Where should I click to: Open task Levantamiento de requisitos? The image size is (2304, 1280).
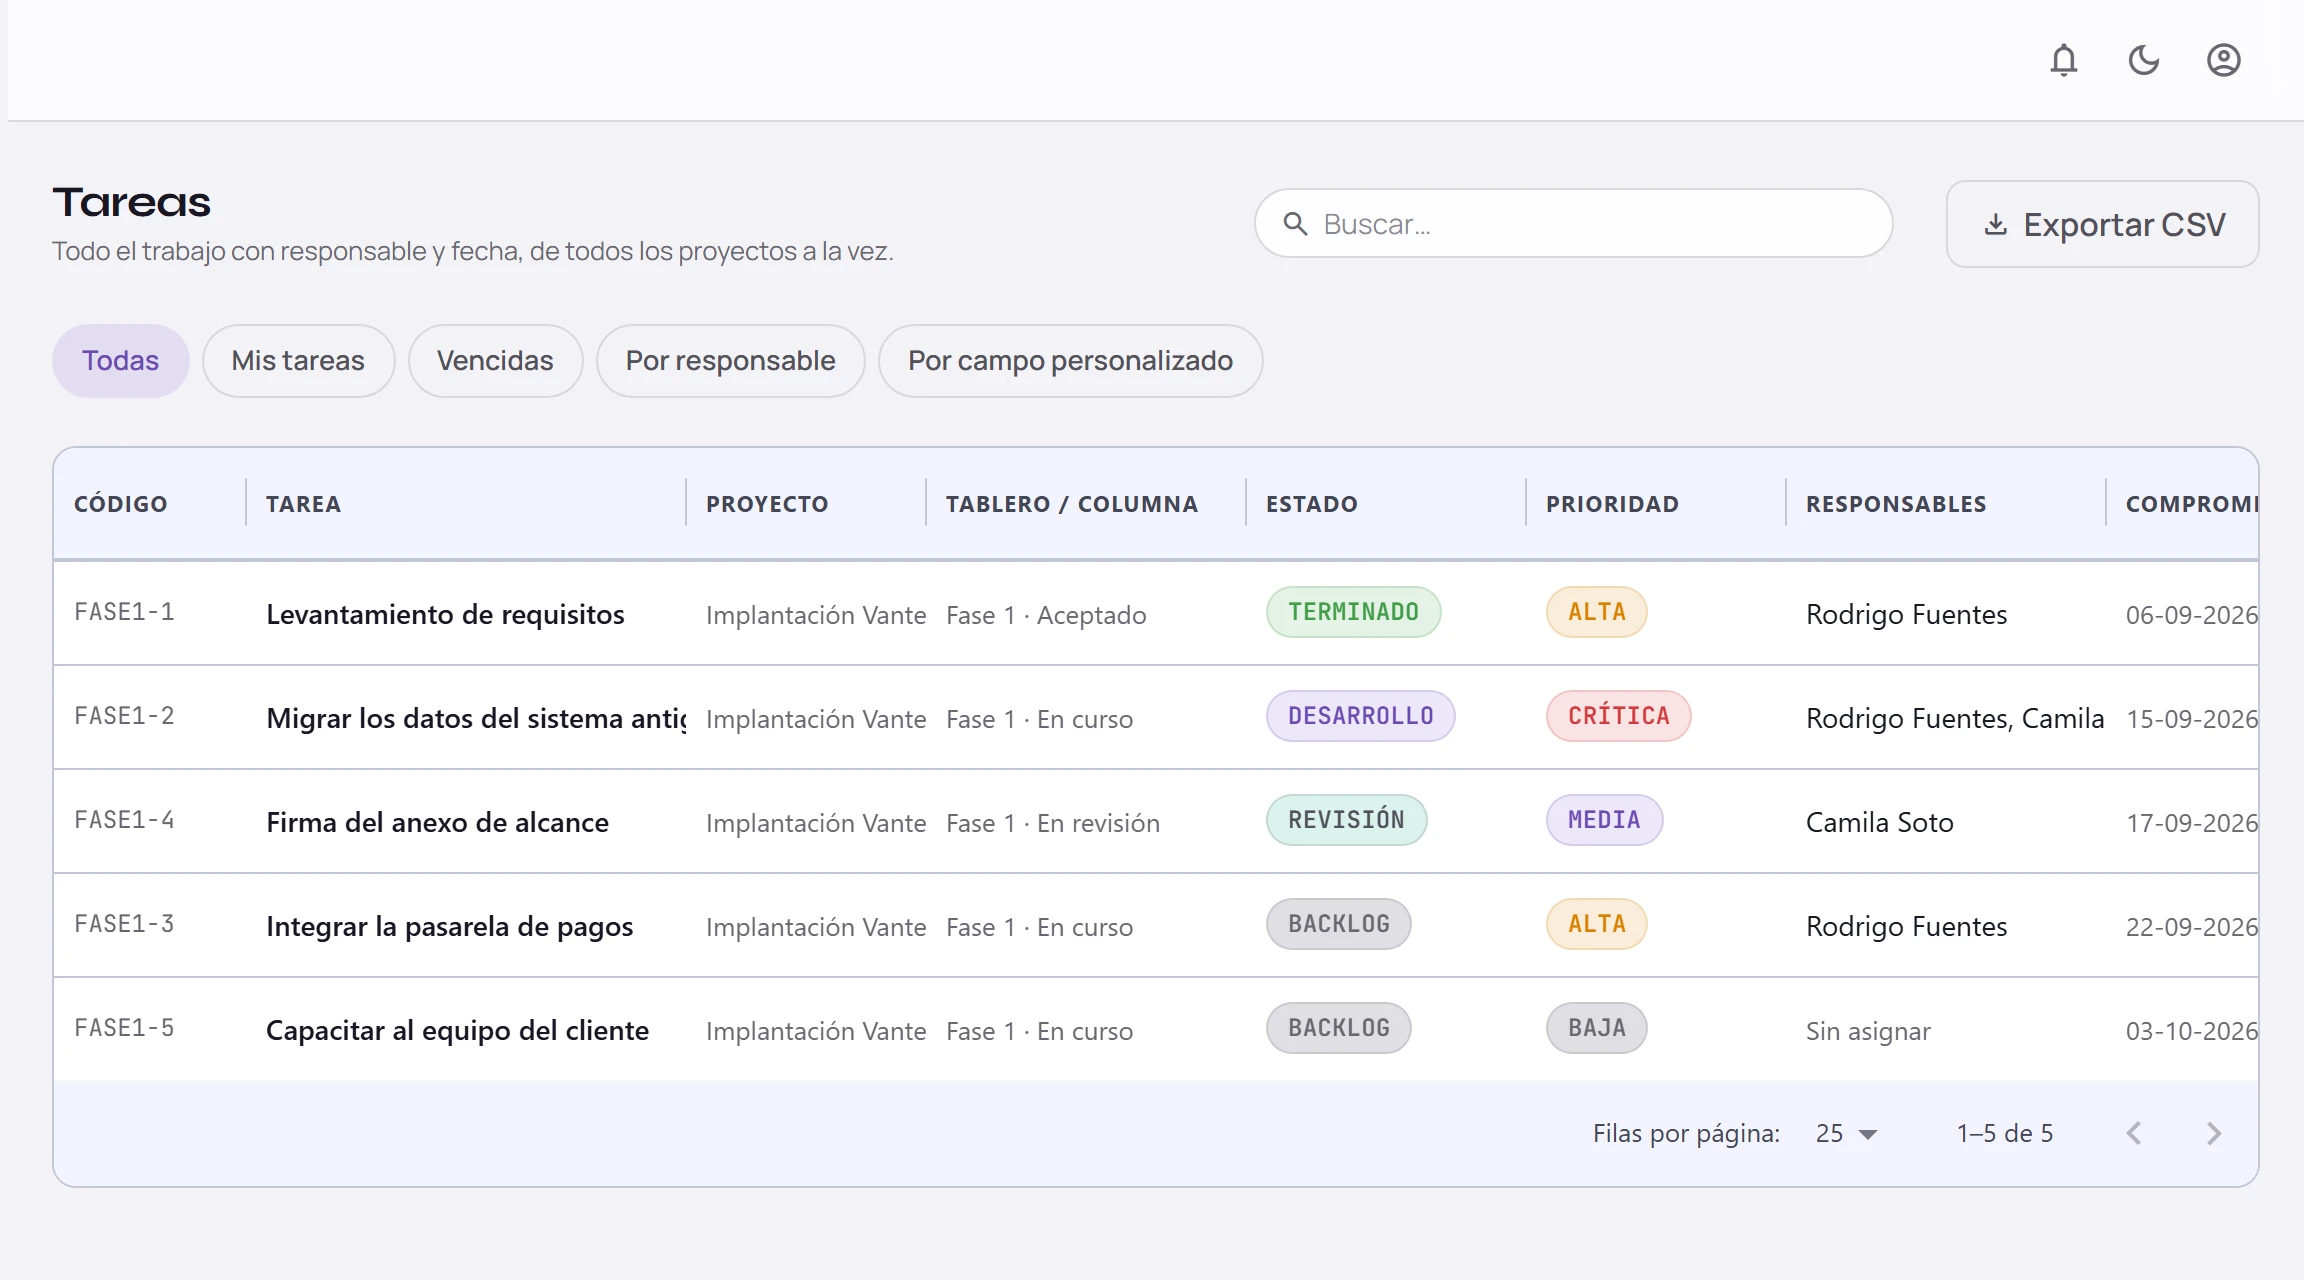coord(445,614)
